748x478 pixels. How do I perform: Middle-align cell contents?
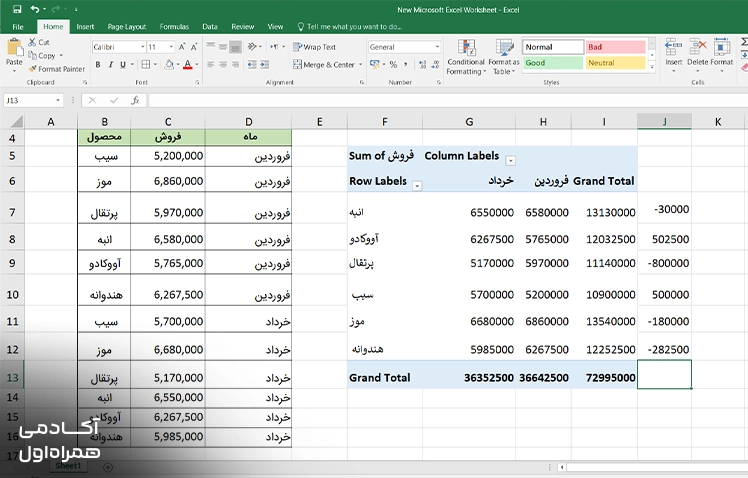point(223,47)
